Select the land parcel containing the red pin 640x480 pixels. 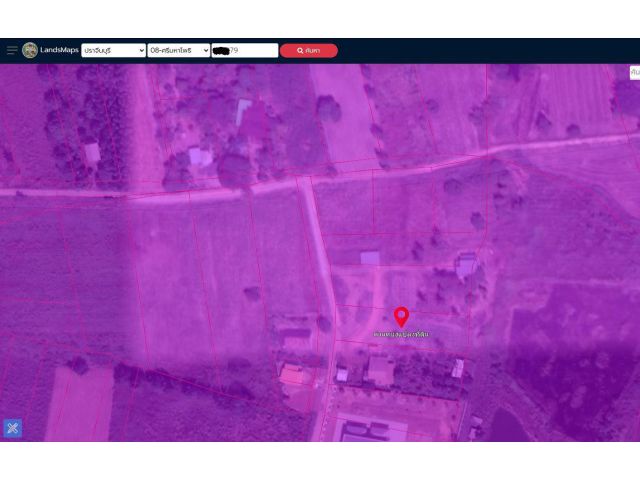[x=402, y=324]
